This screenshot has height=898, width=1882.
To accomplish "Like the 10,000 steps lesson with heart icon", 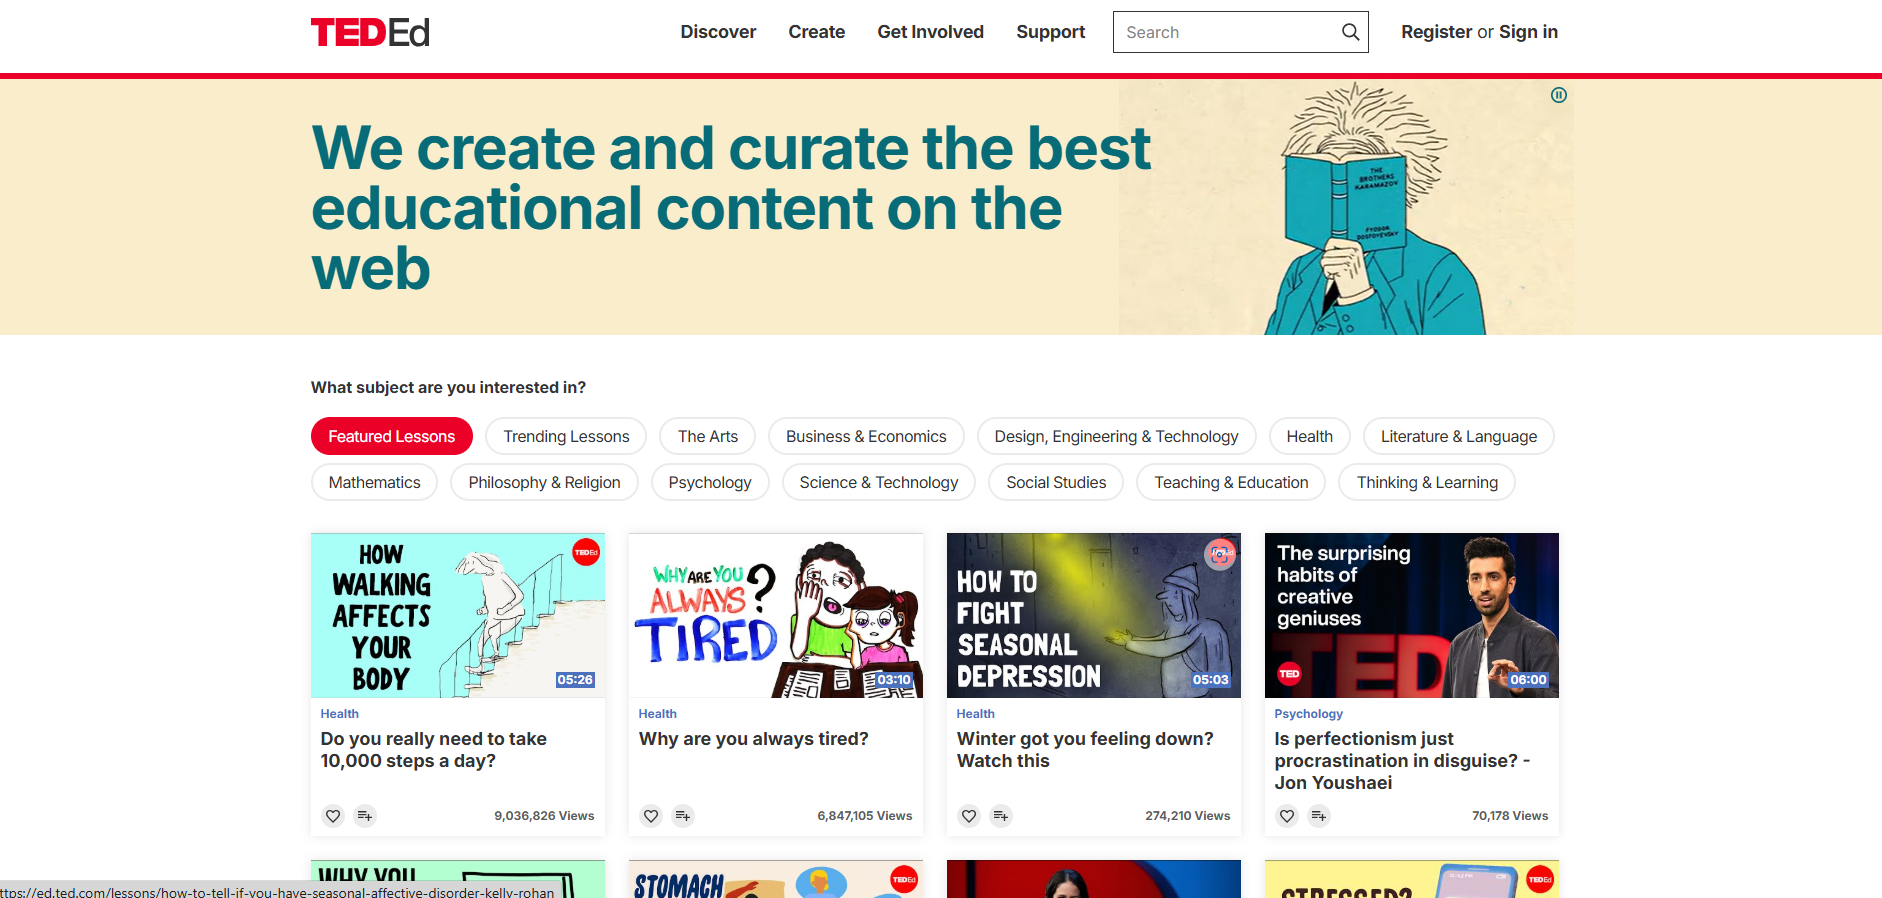I will (333, 816).
